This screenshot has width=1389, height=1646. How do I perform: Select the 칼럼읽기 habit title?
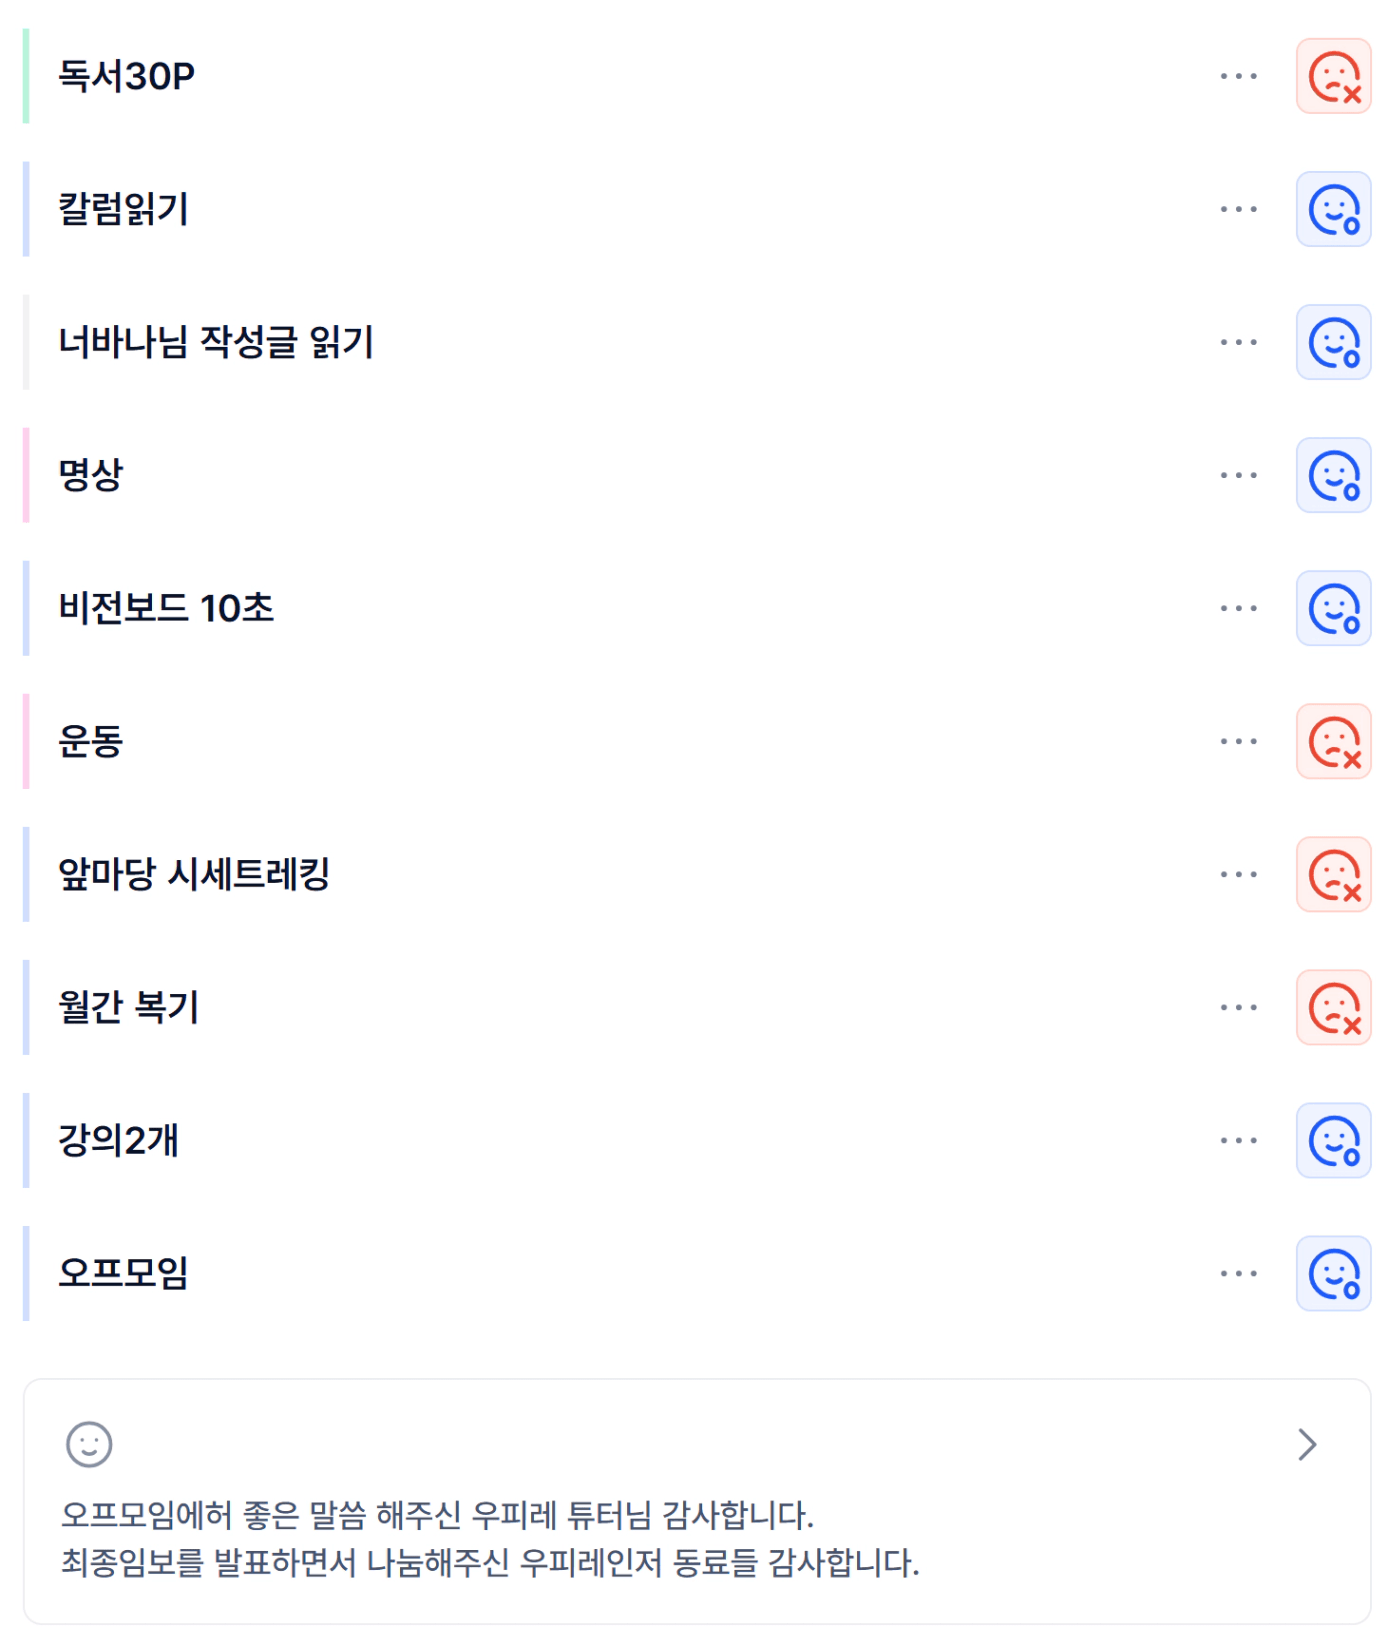pos(124,210)
